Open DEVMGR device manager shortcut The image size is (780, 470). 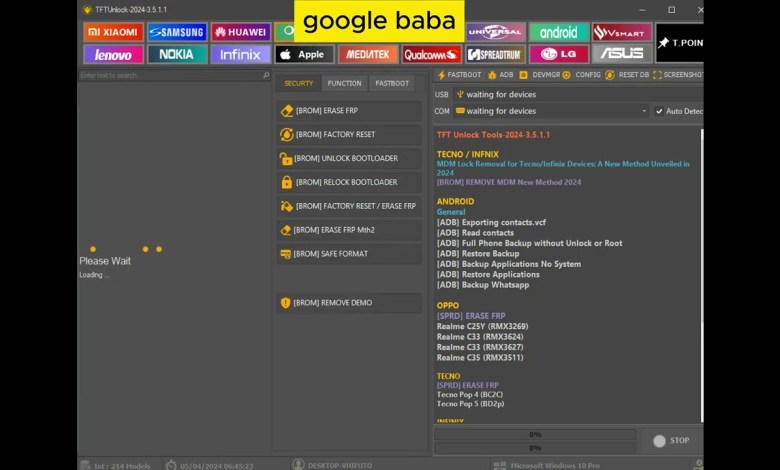tap(540, 75)
